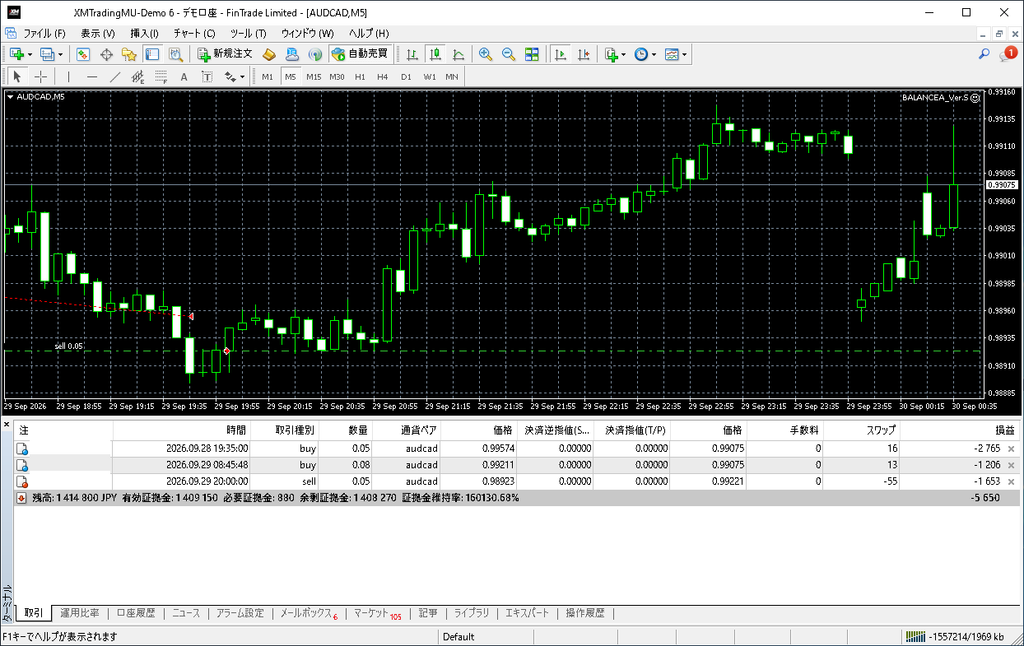
Task: Click the 新規注文 new order button
Action: tap(225, 54)
